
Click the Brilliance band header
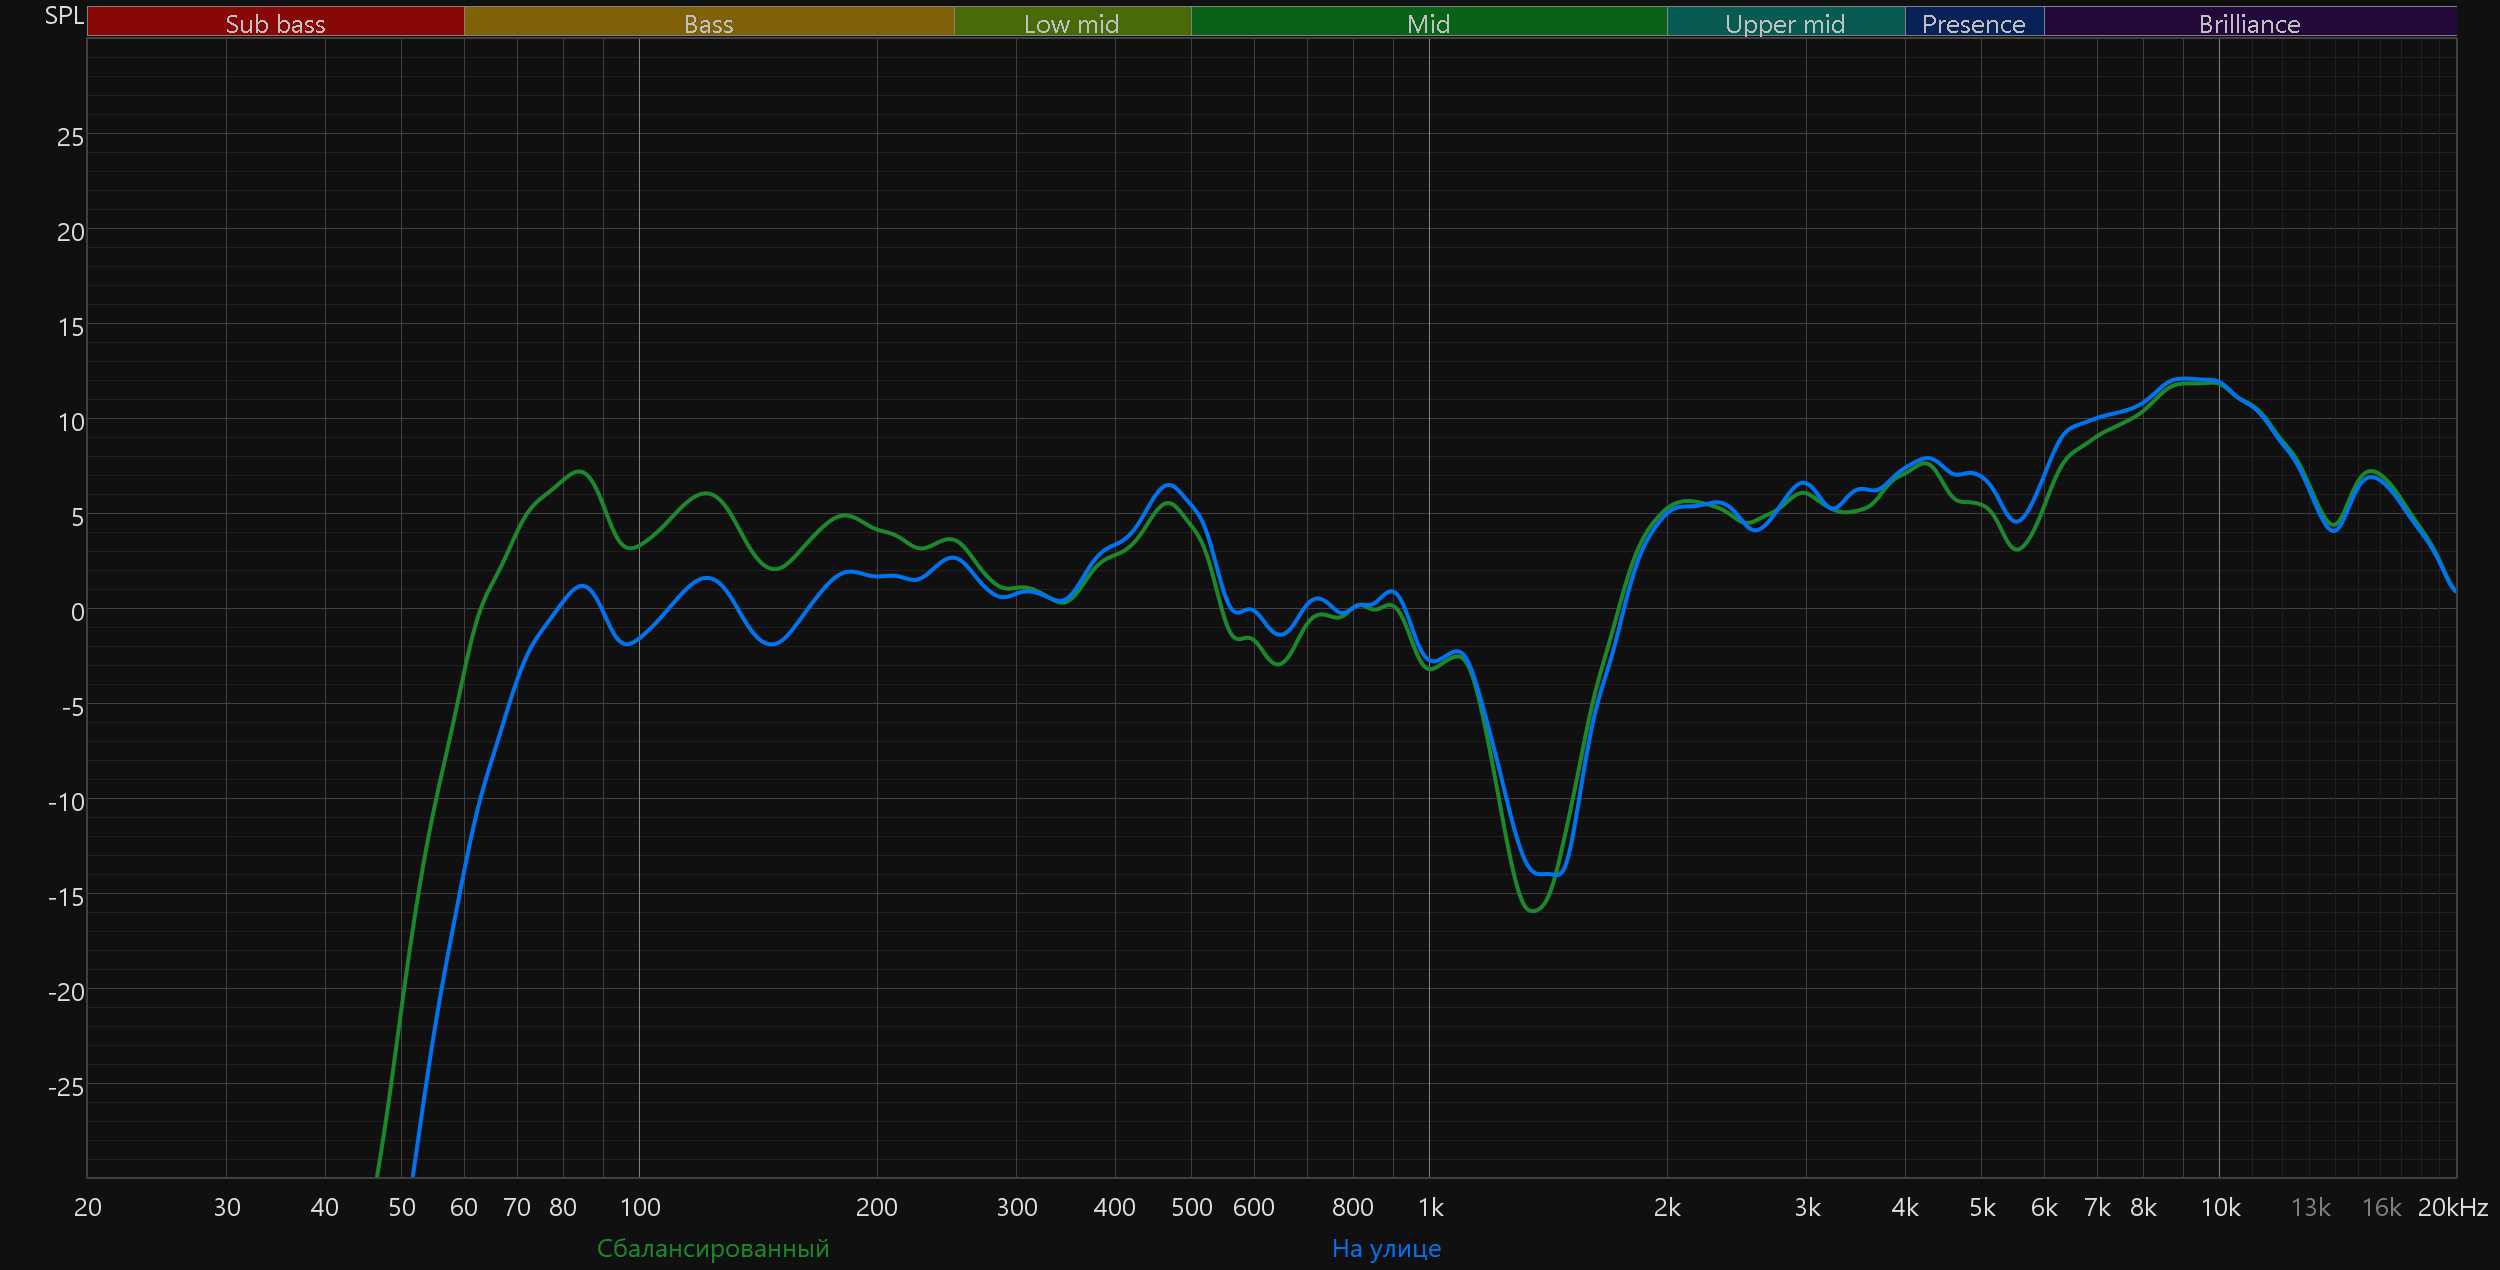2249,23
